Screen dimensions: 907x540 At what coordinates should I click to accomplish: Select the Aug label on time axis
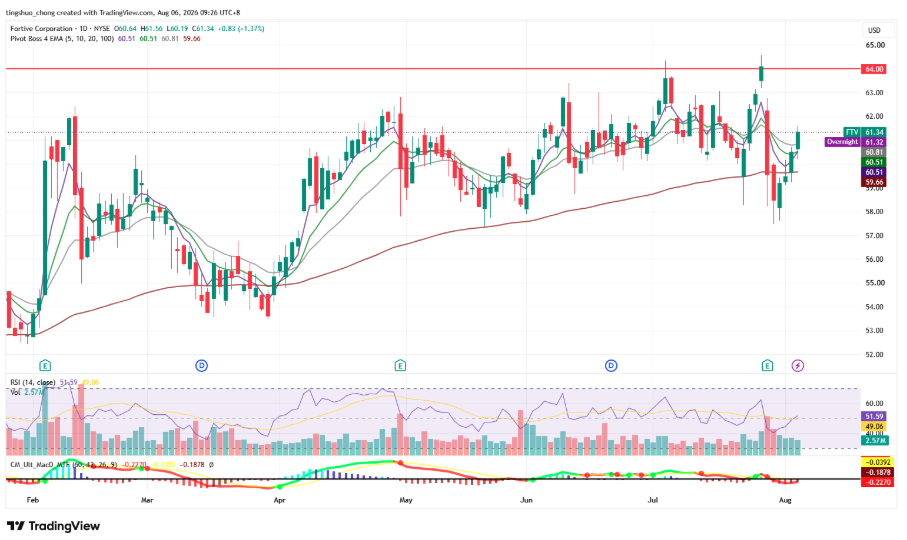click(x=785, y=500)
